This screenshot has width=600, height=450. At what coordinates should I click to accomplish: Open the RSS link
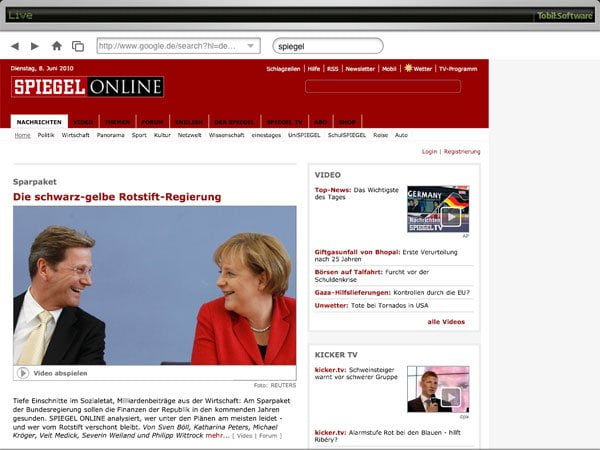[x=333, y=69]
